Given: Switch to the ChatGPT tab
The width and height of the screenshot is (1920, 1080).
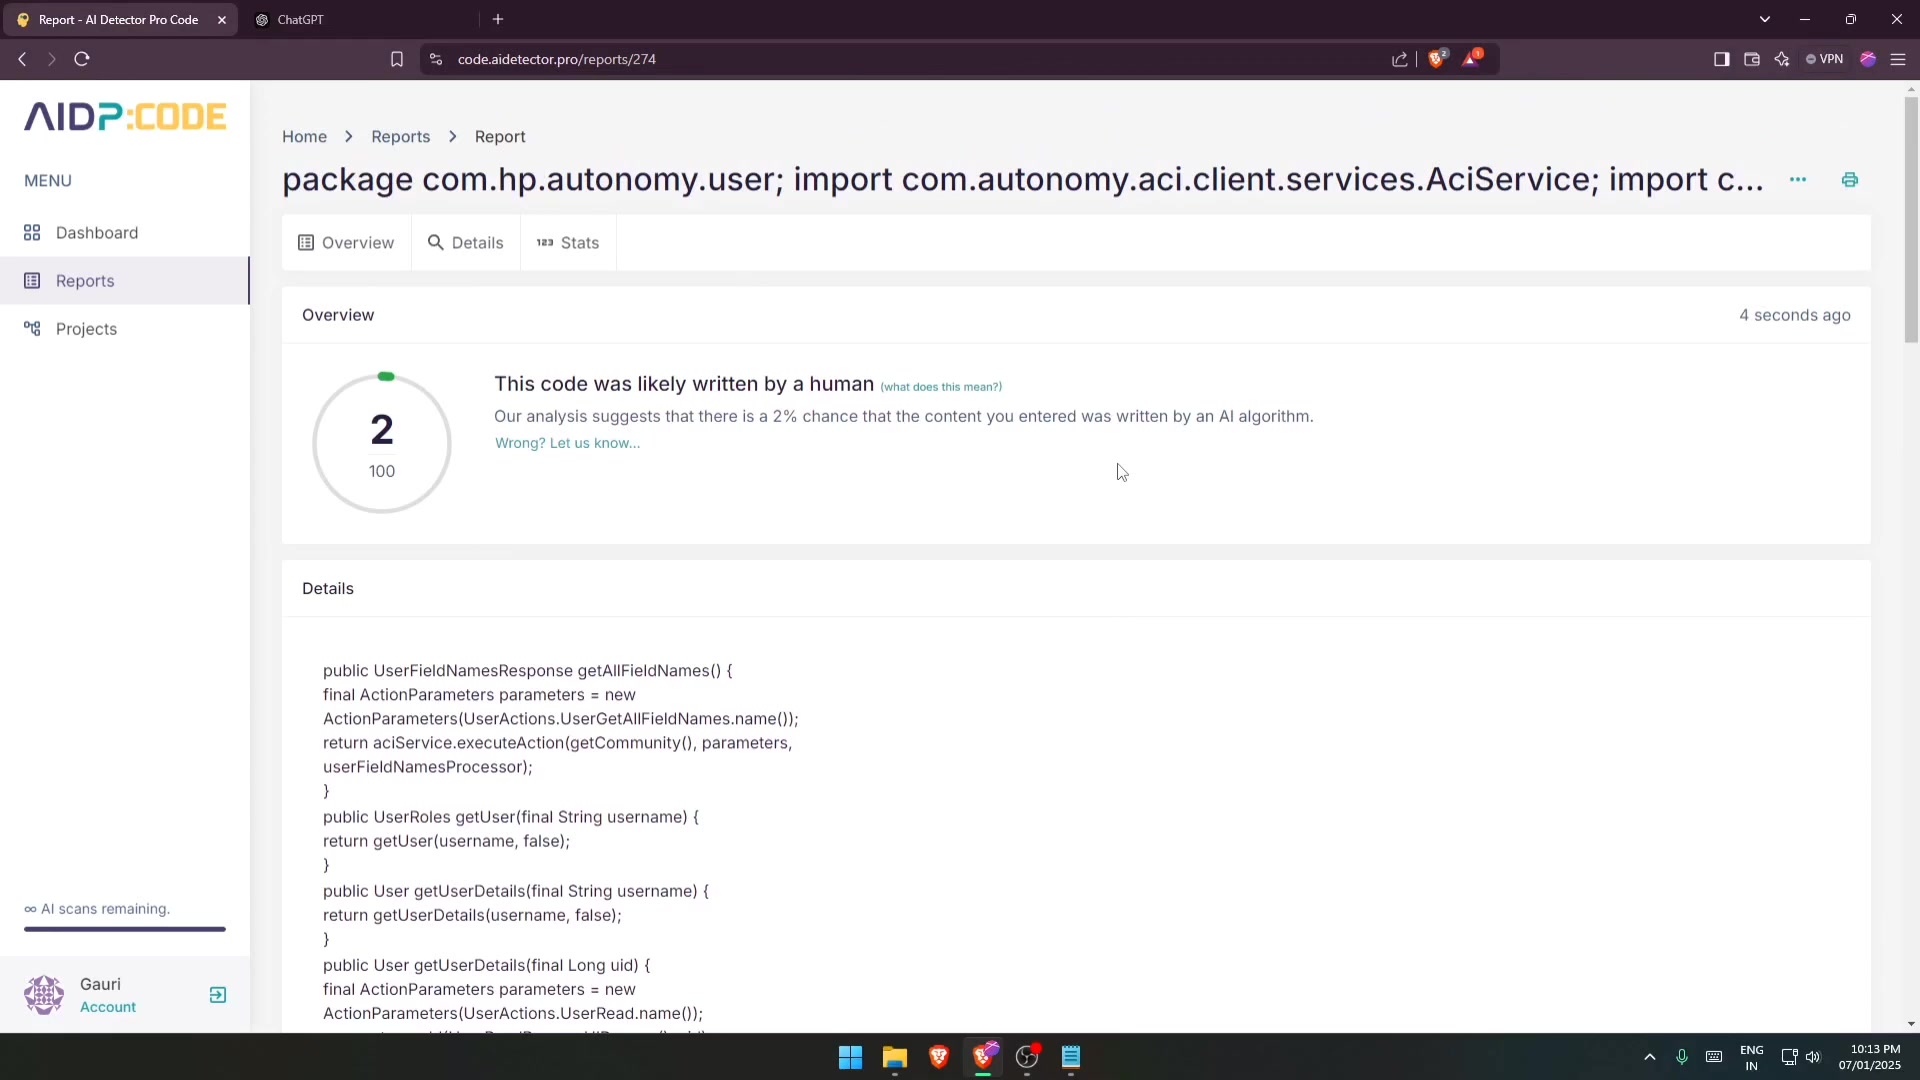Looking at the screenshot, I should [360, 20].
